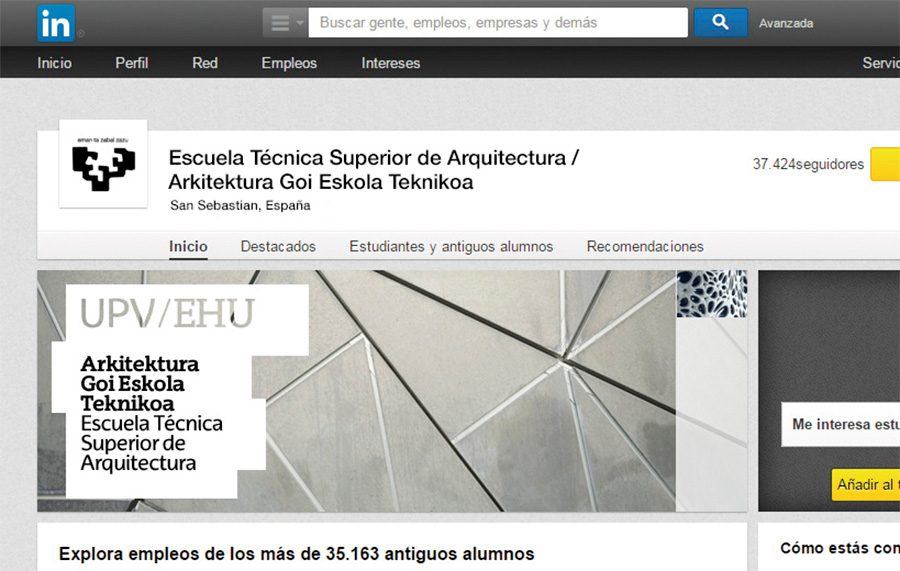
Task: Click the 'Cómo estás con...' heading
Action: [840, 548]
